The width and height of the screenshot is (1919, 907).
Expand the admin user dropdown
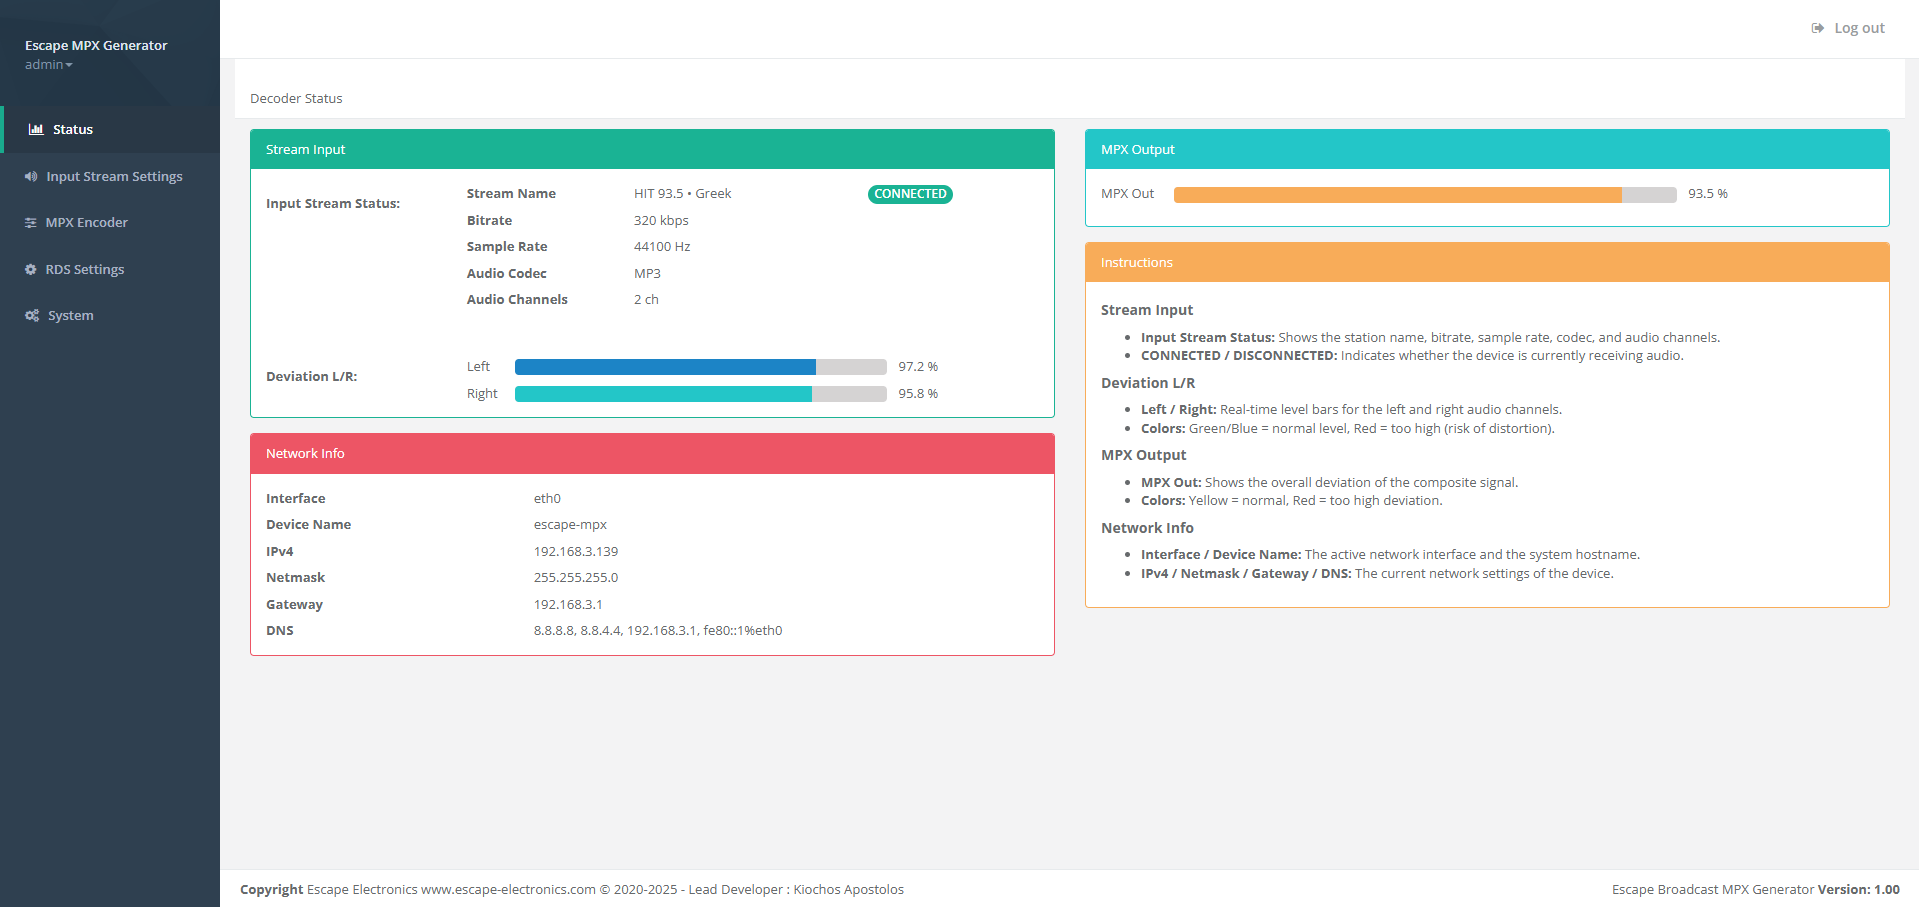[x=49, y=65]
